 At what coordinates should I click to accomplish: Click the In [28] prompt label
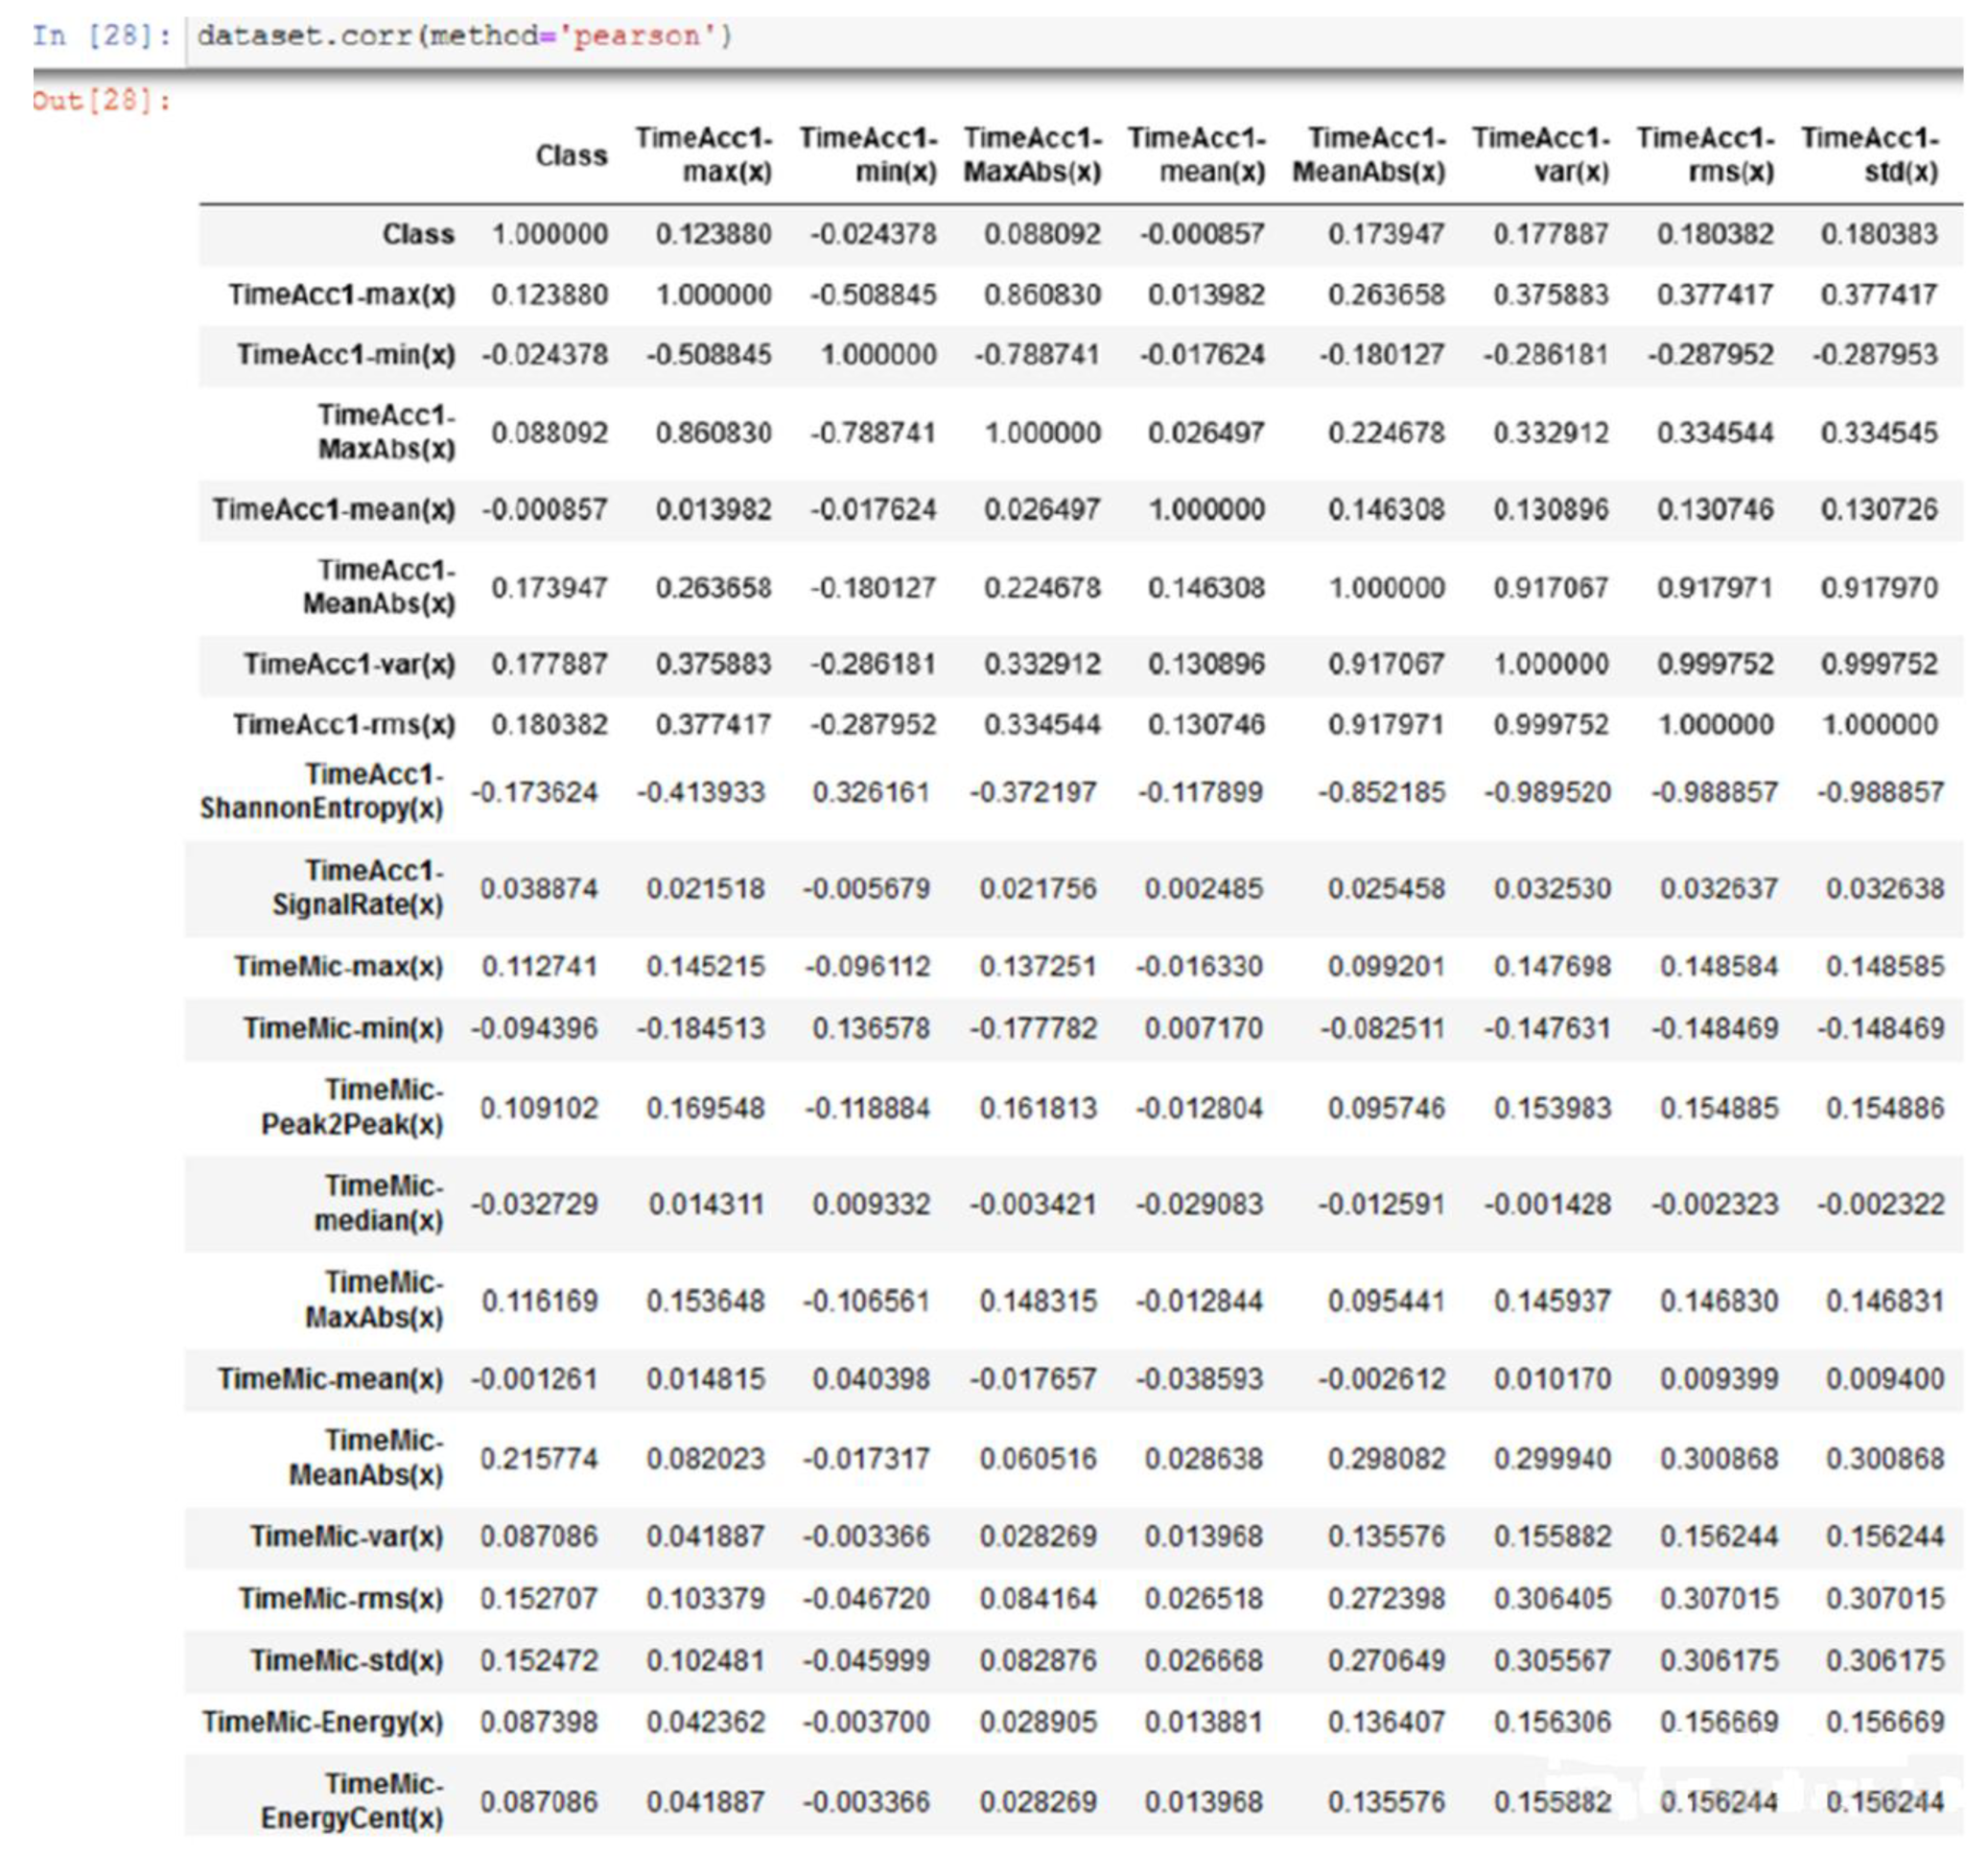(x=100, y=37)
